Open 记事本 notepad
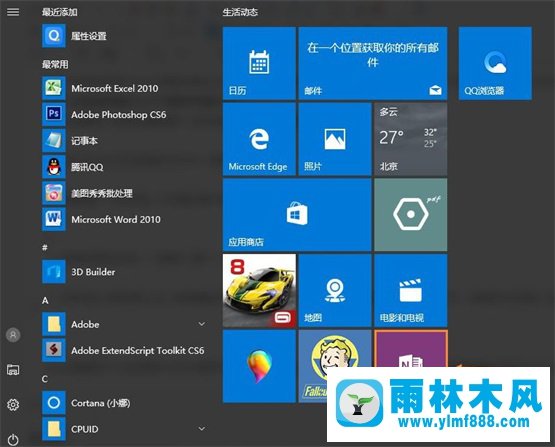This screenshot has height=447, width=555. point(124,141)
